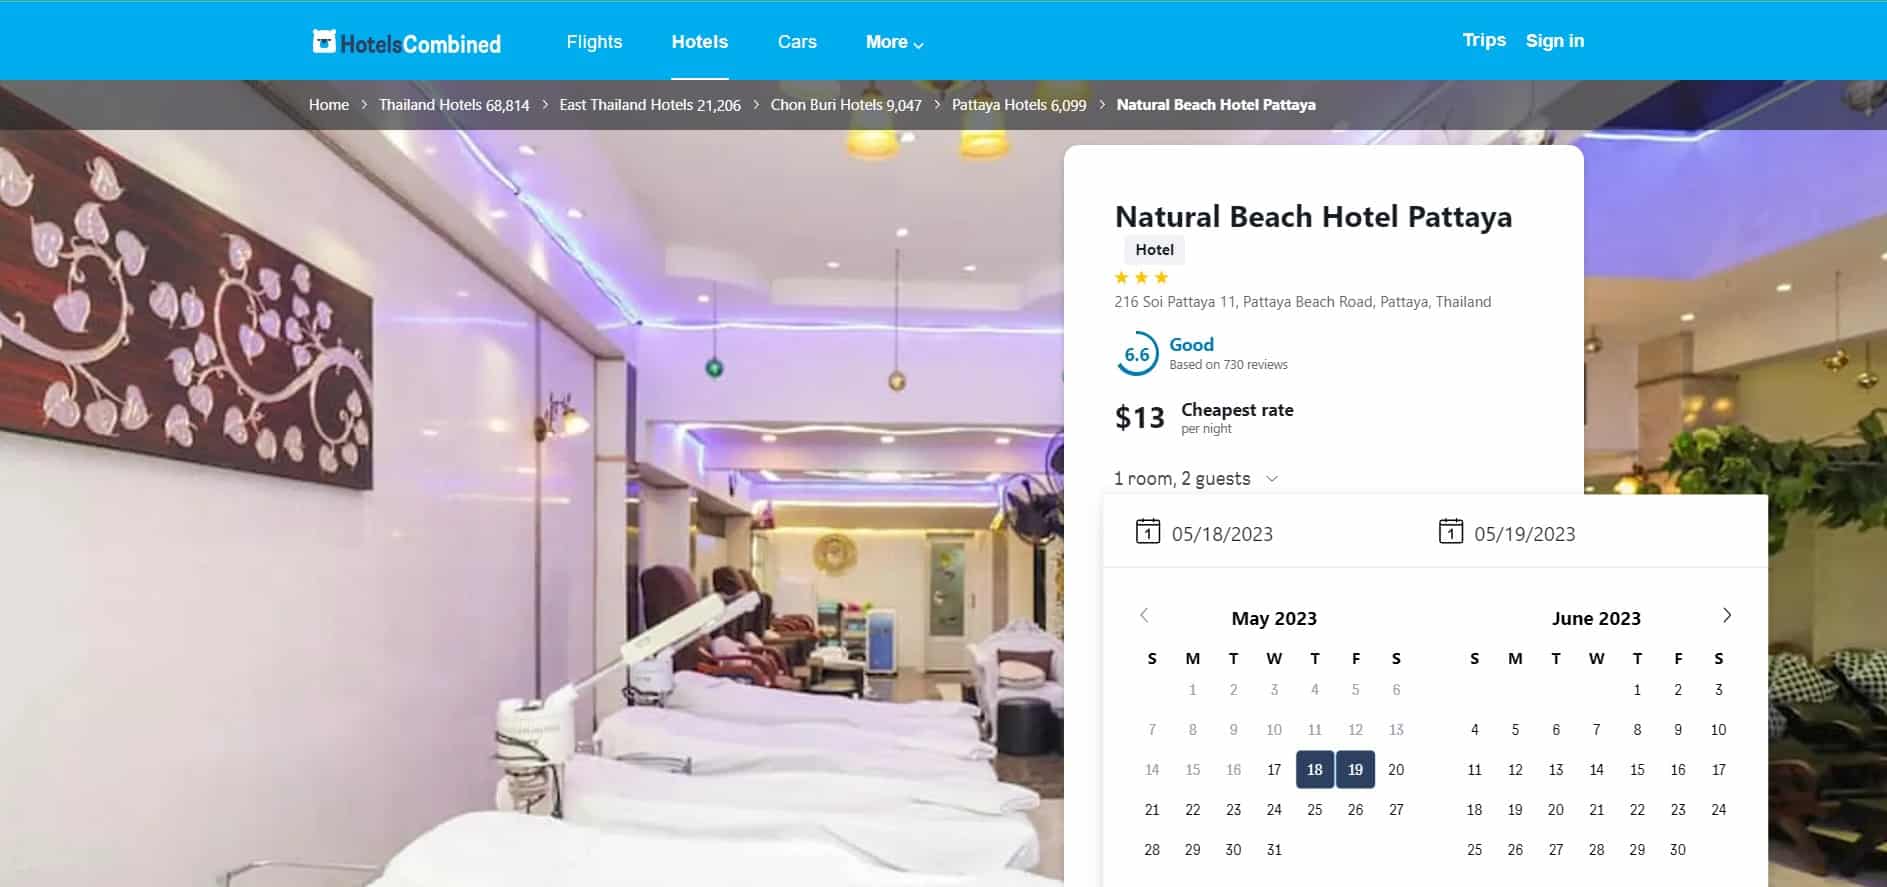1887x887 pixels.
Task: Click the 6.6 rating score circle
Action: (1137, 354)
